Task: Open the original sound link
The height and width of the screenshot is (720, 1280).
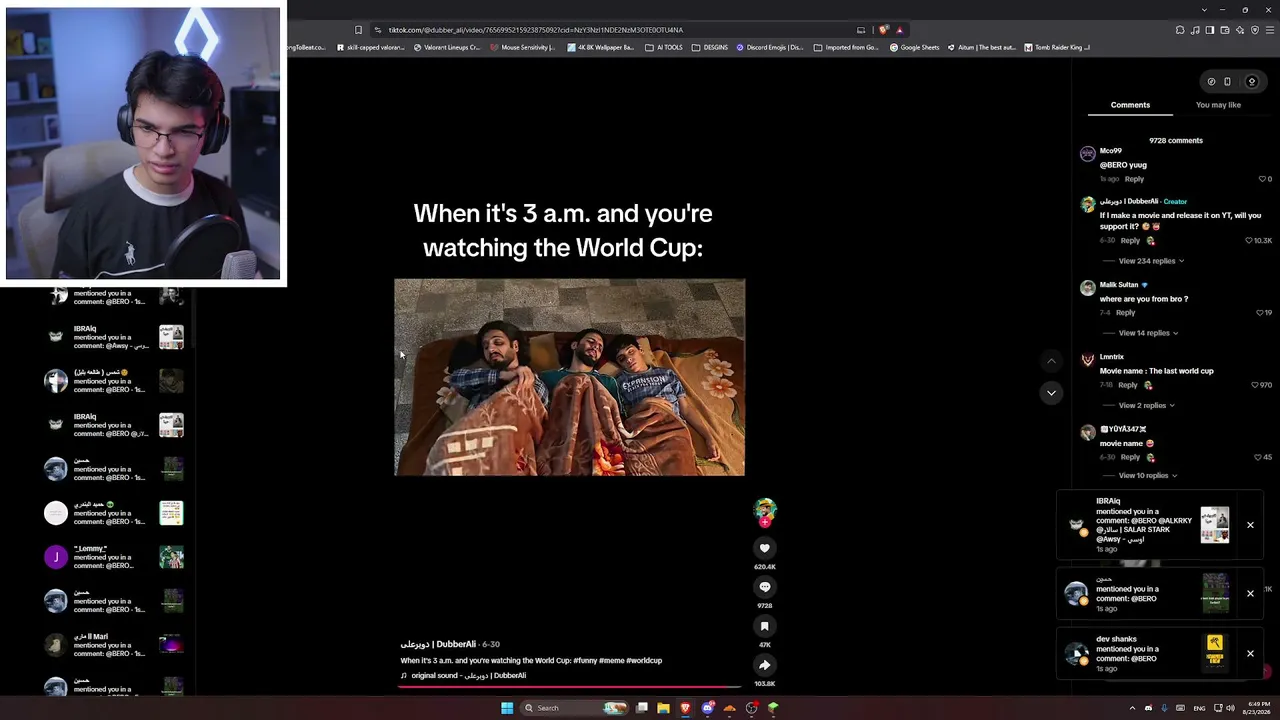Action: [469, 676]
